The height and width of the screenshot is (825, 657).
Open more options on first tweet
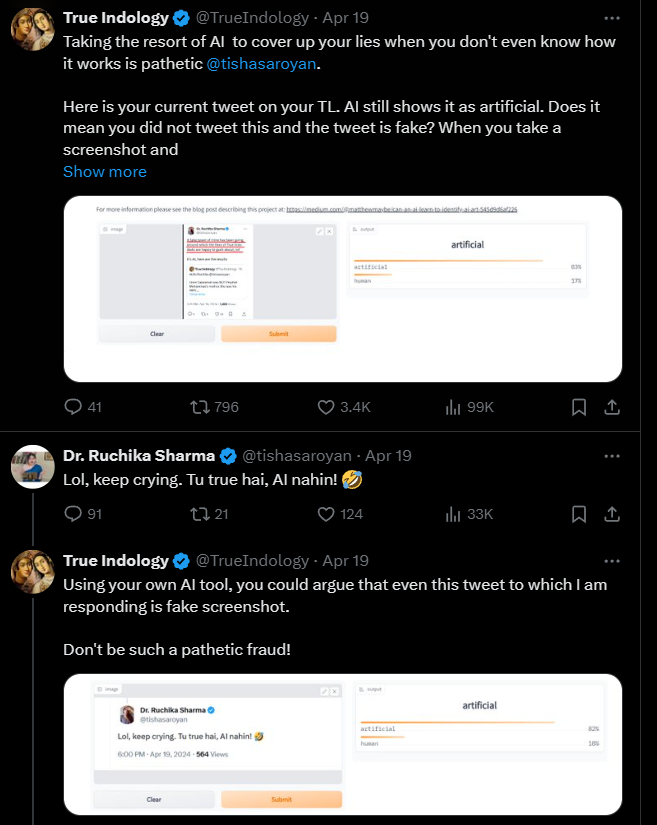[x=612, y=18]
